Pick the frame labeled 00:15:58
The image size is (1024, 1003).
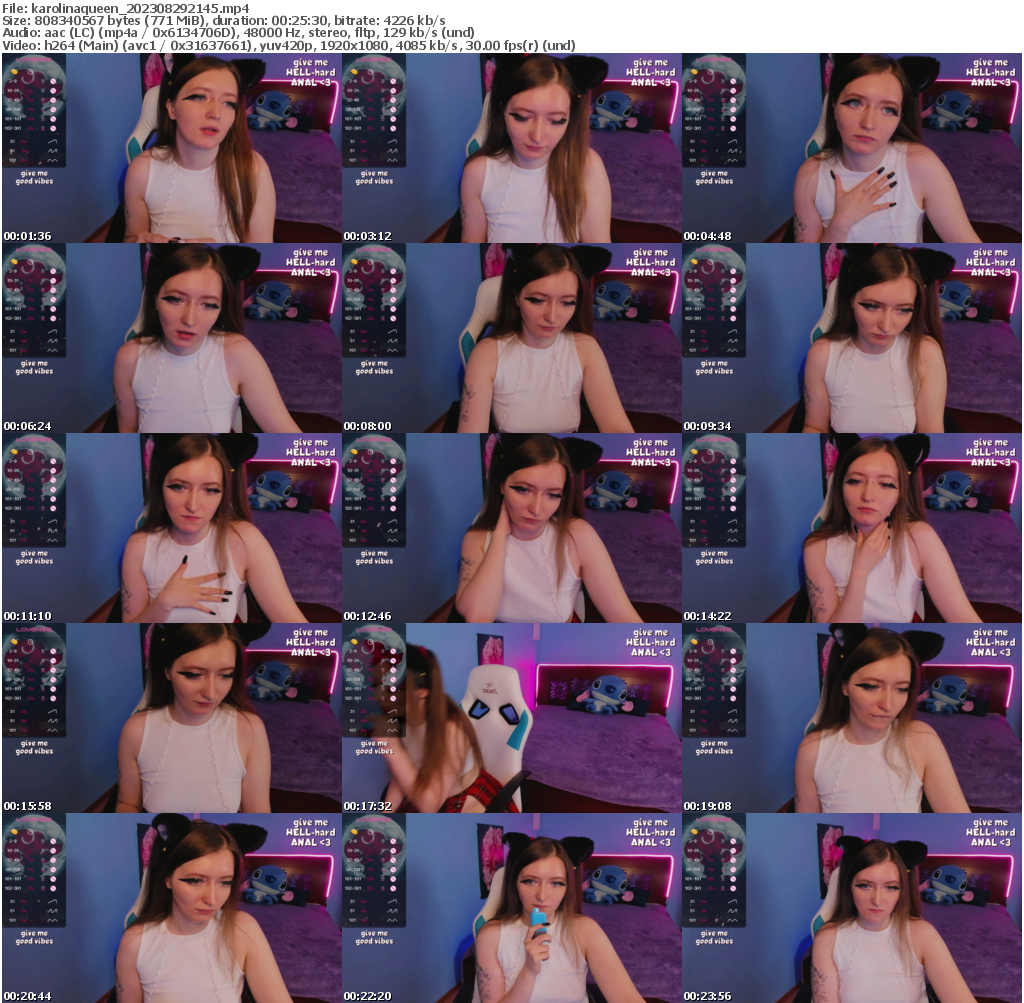point(172,718)
